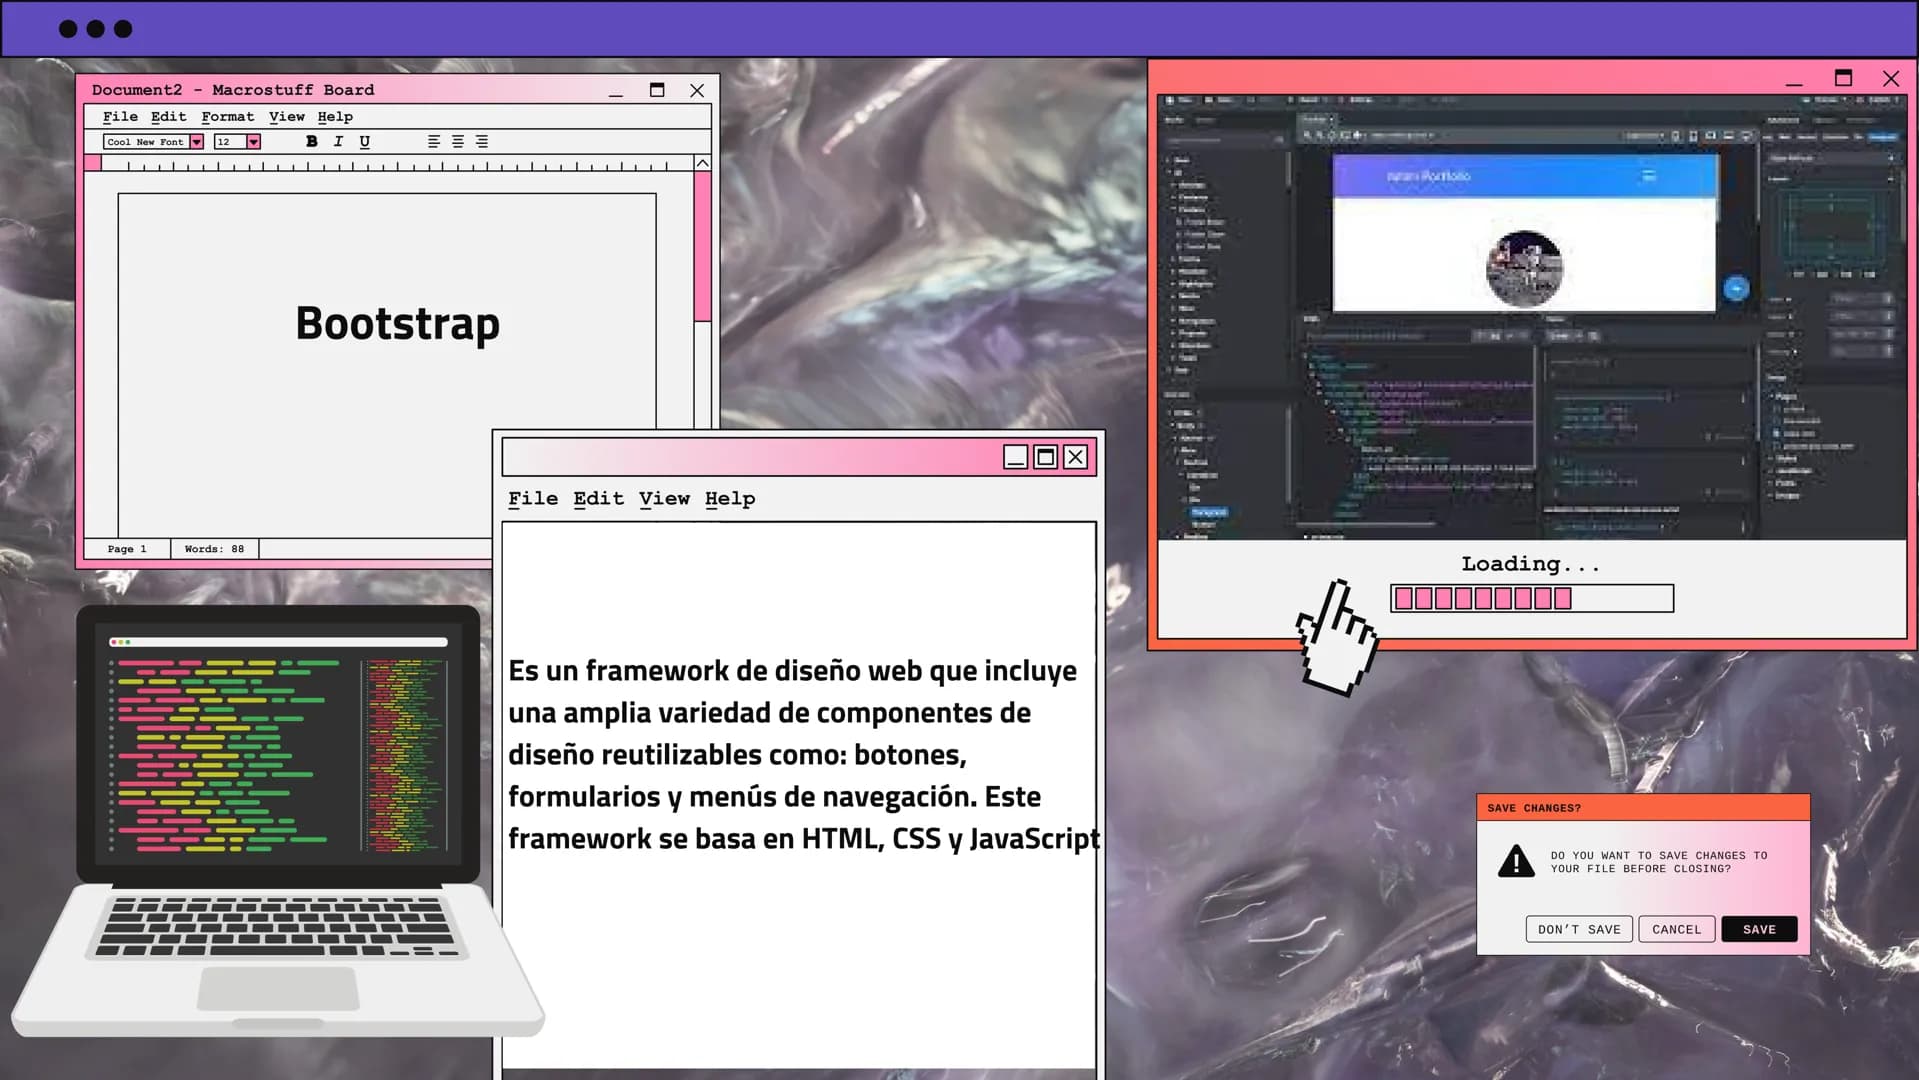1919x1080 pixels.
Task: Open Format menu in Document2 window
Action: click(x=228, y=116)
